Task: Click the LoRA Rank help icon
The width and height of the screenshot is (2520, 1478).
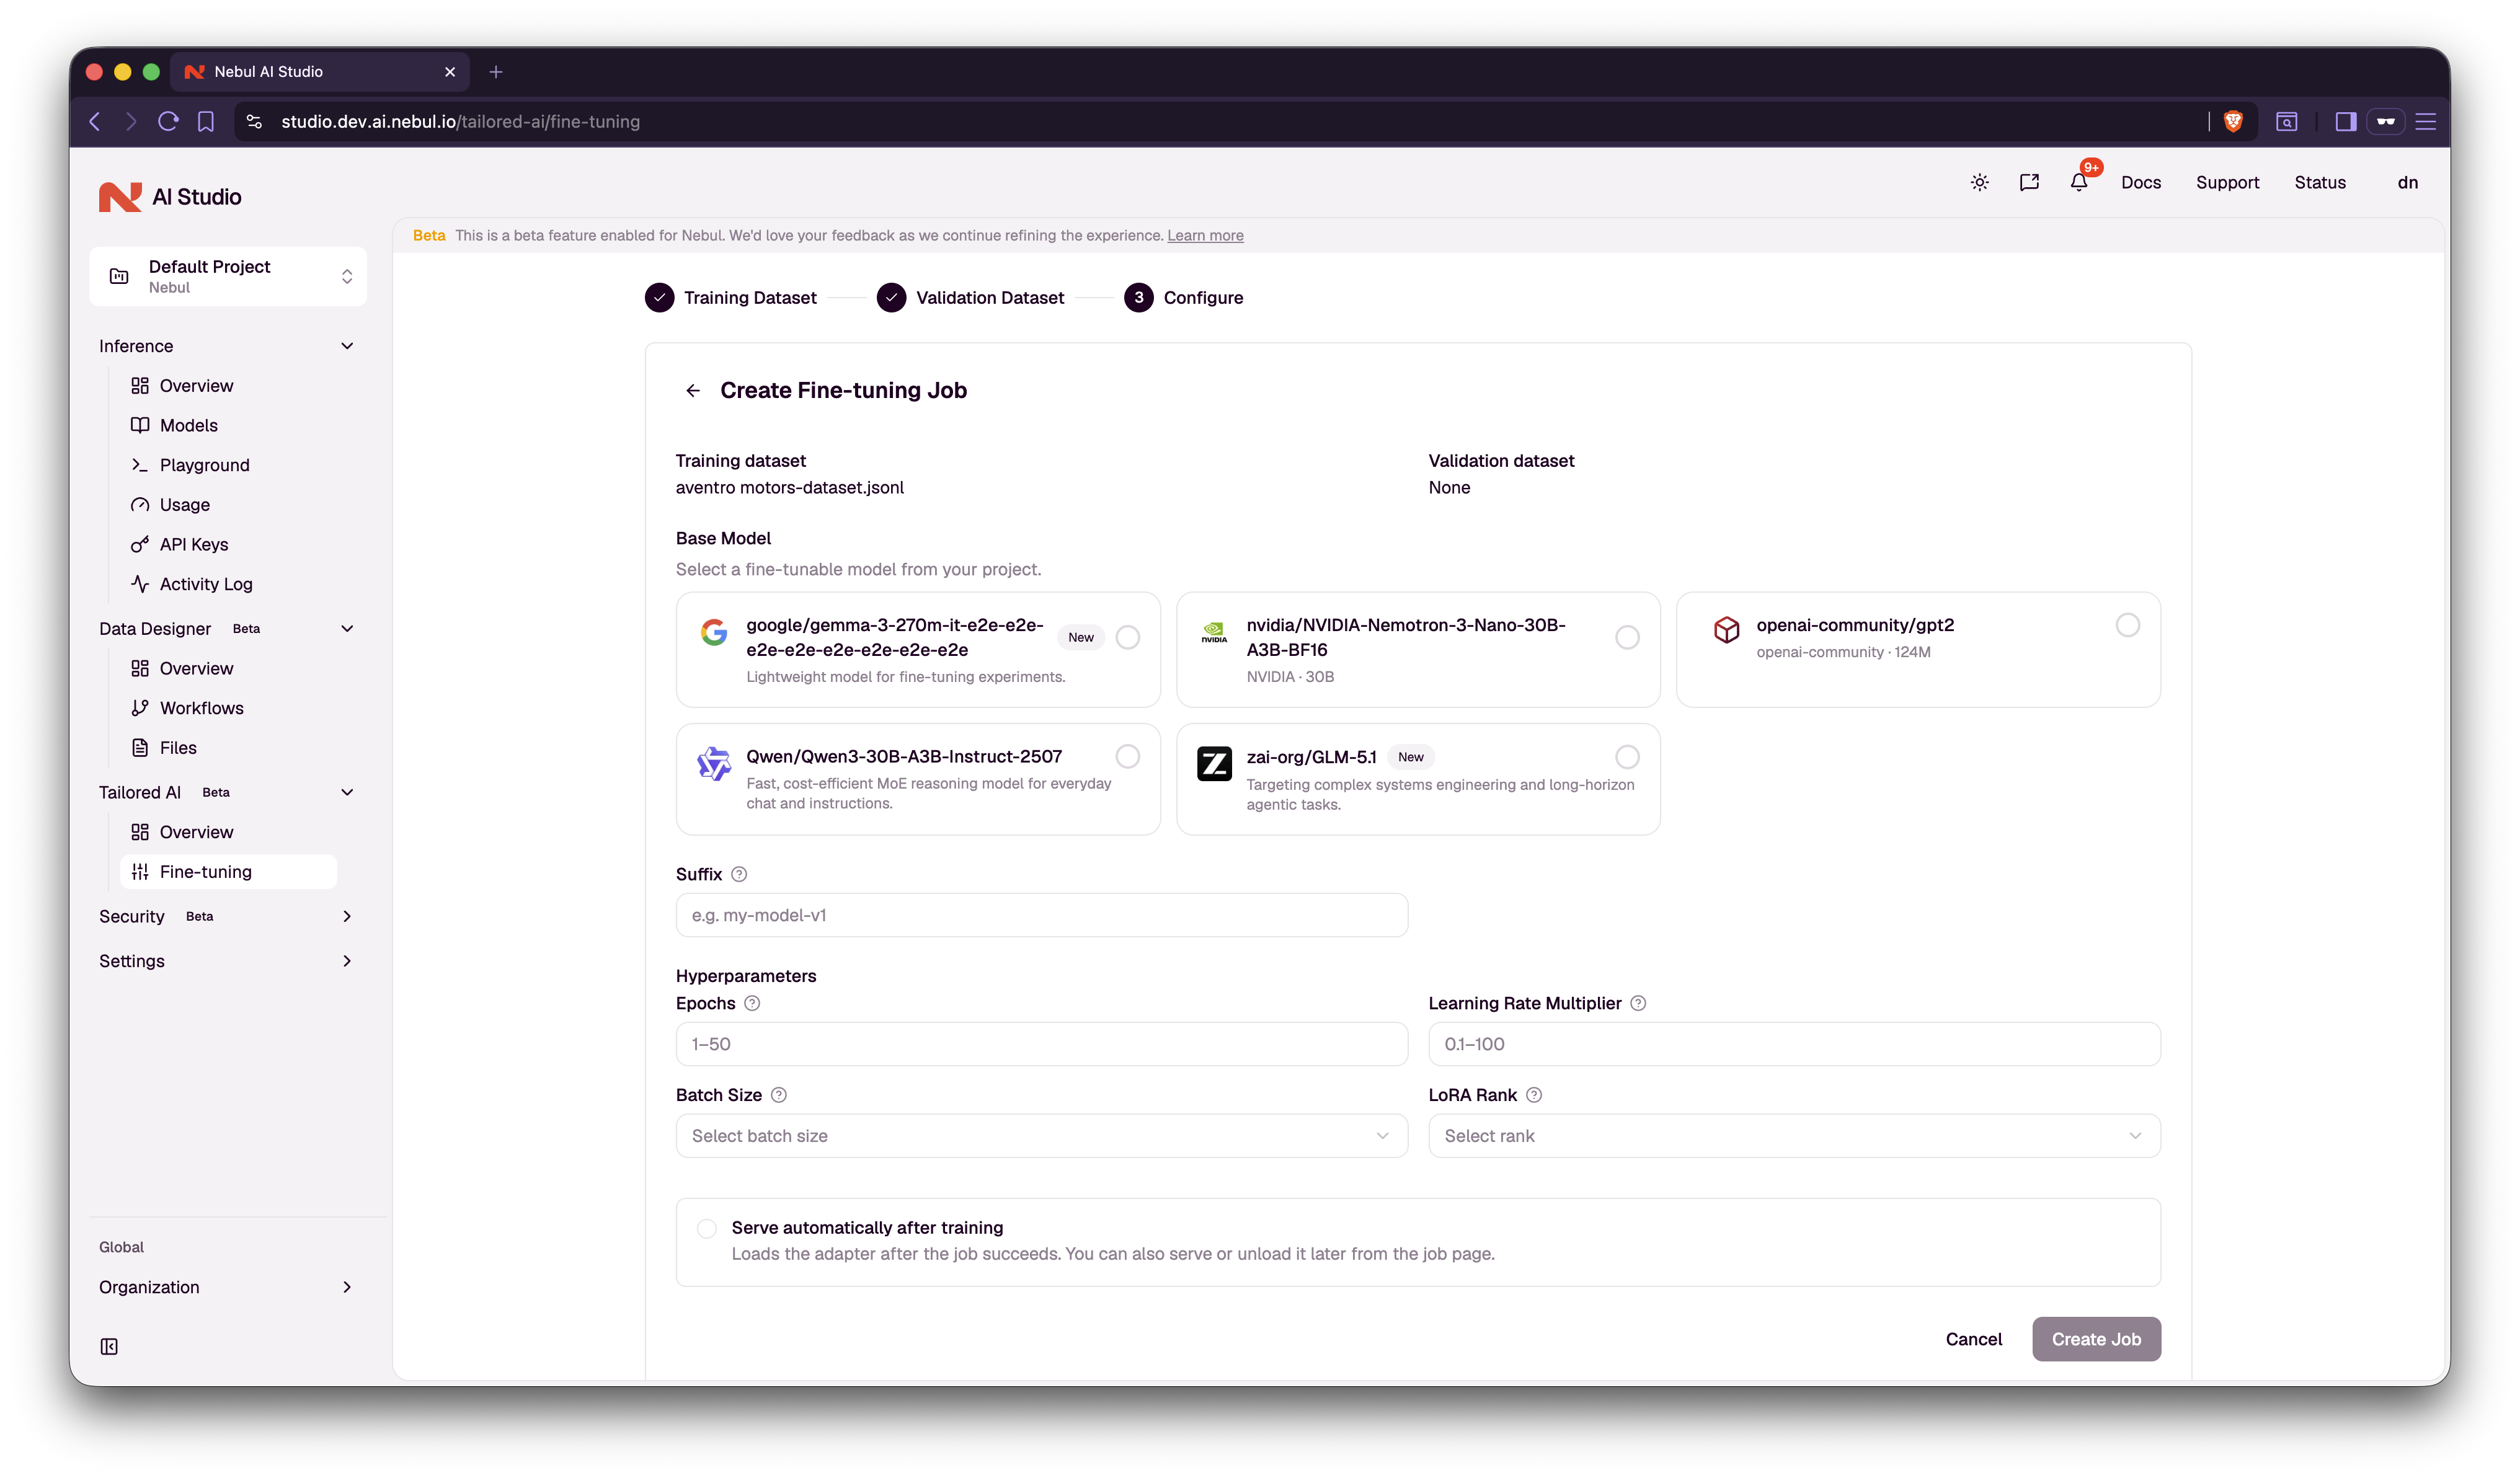Action: 1534,1095
